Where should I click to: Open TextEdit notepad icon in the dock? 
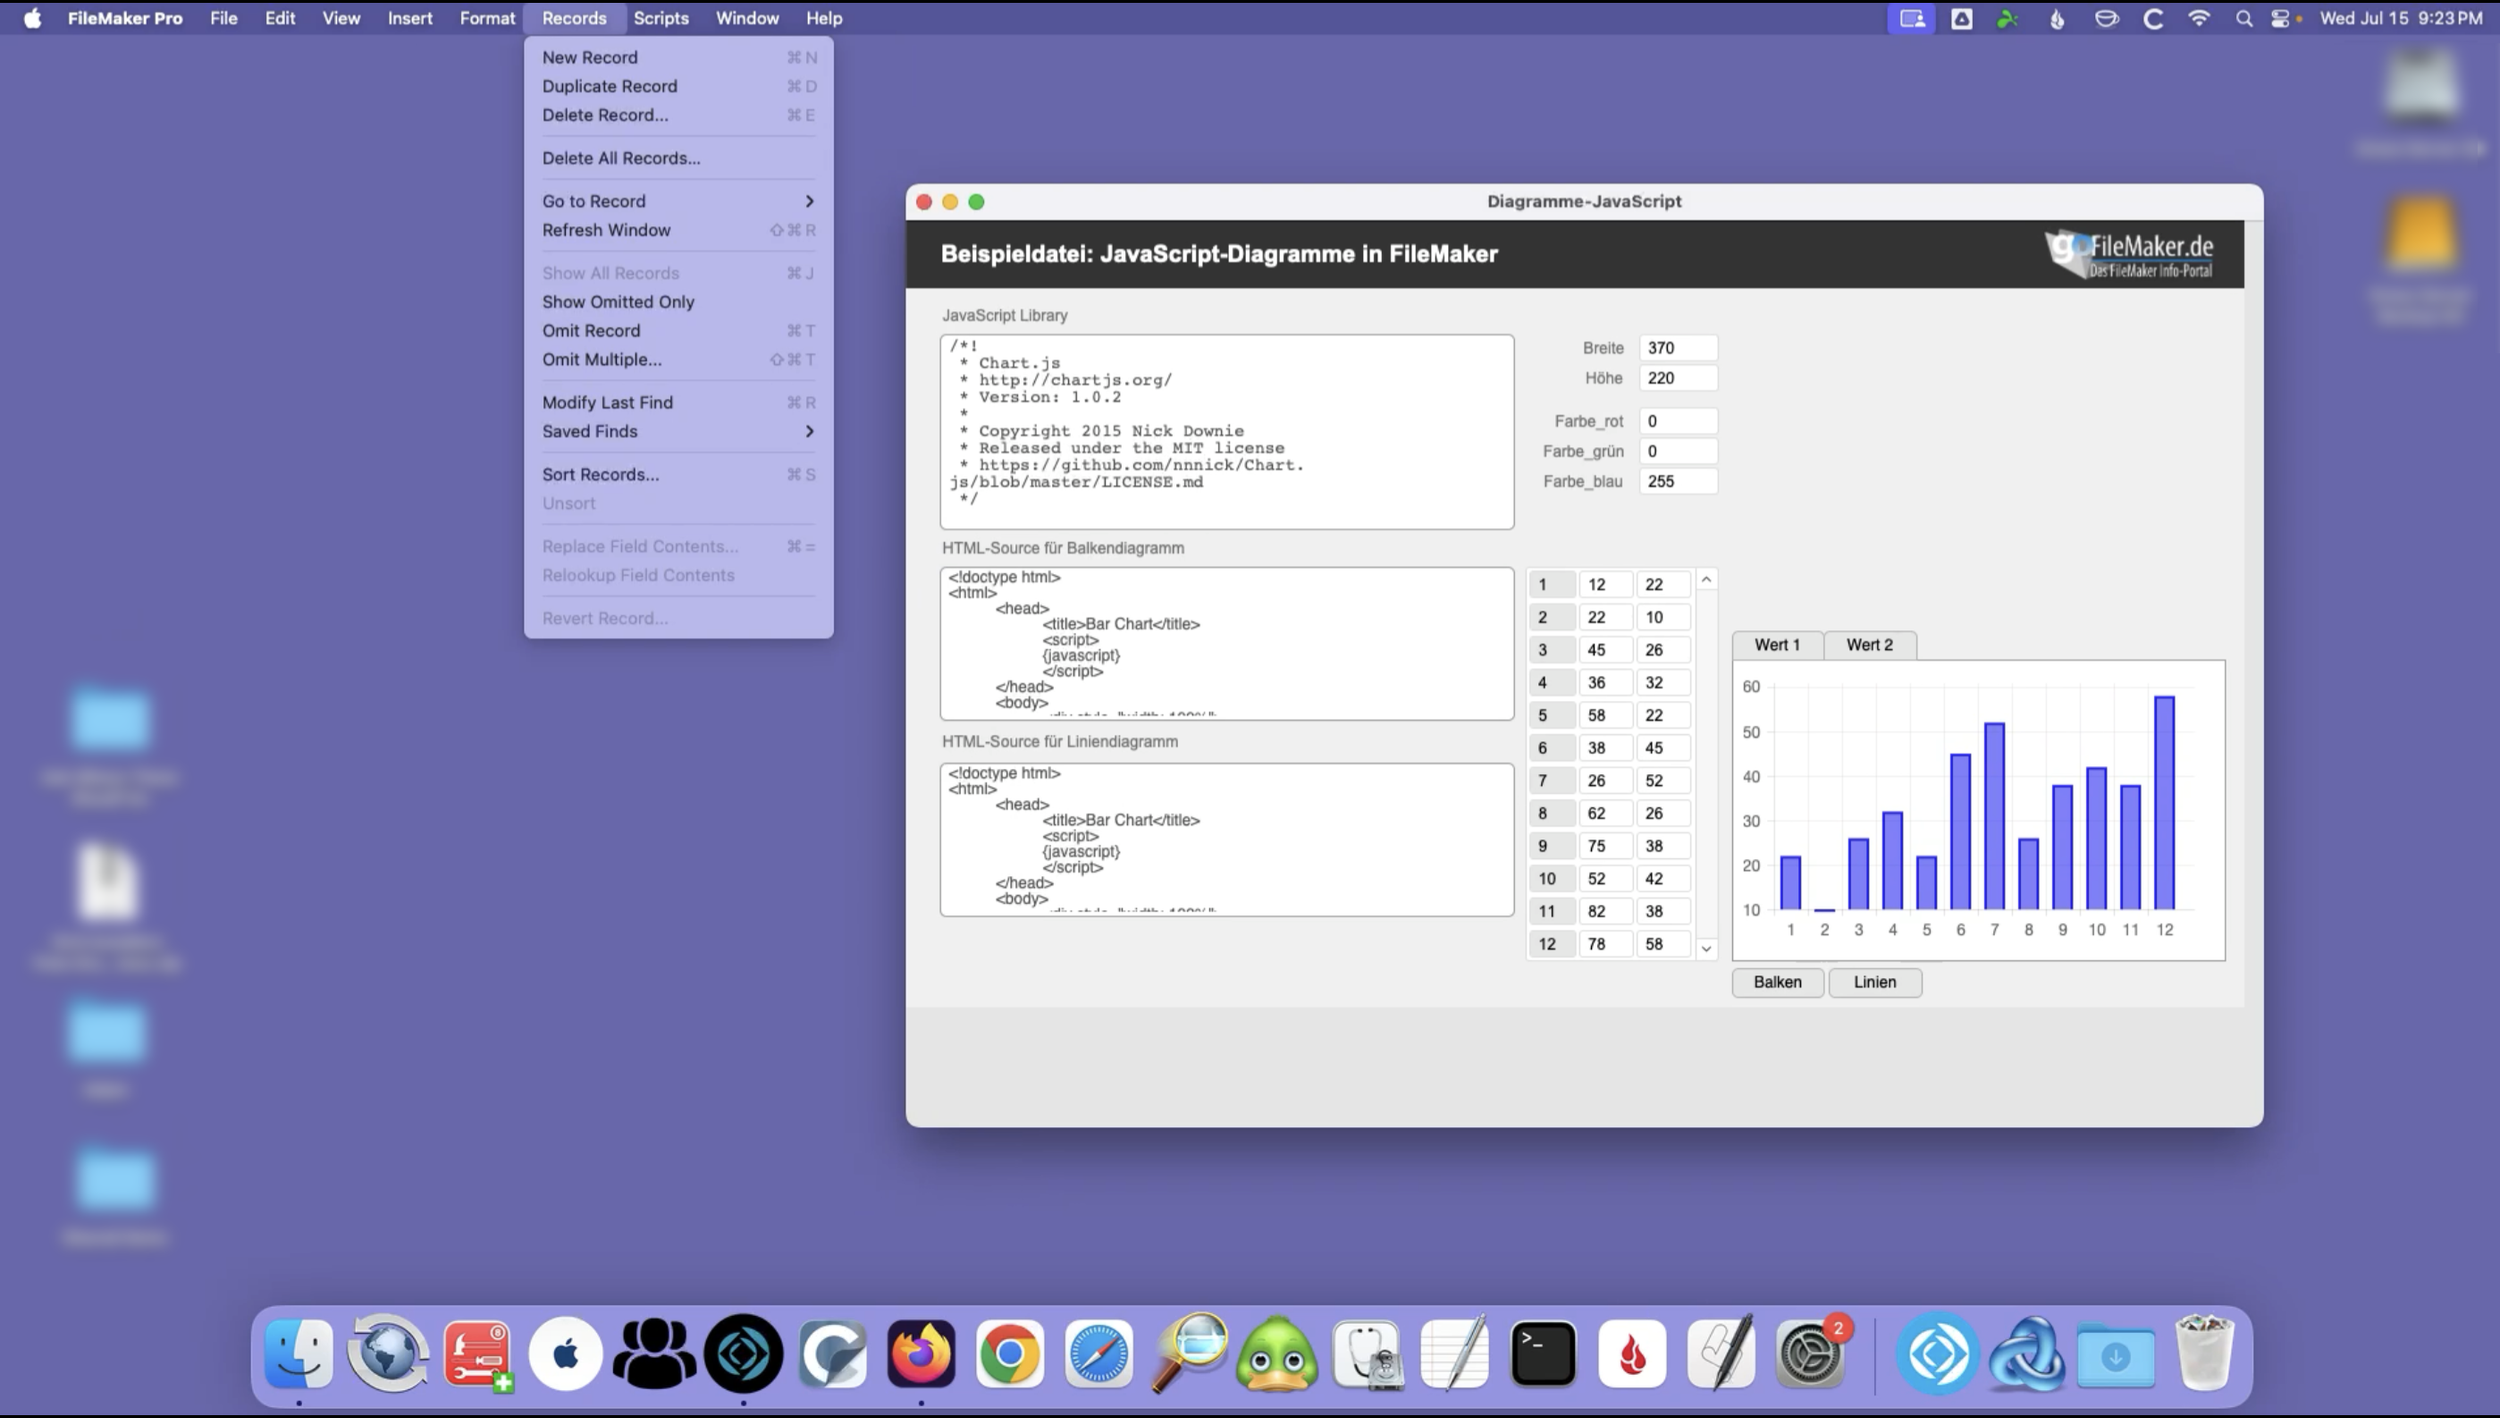pos(1454,1354)
